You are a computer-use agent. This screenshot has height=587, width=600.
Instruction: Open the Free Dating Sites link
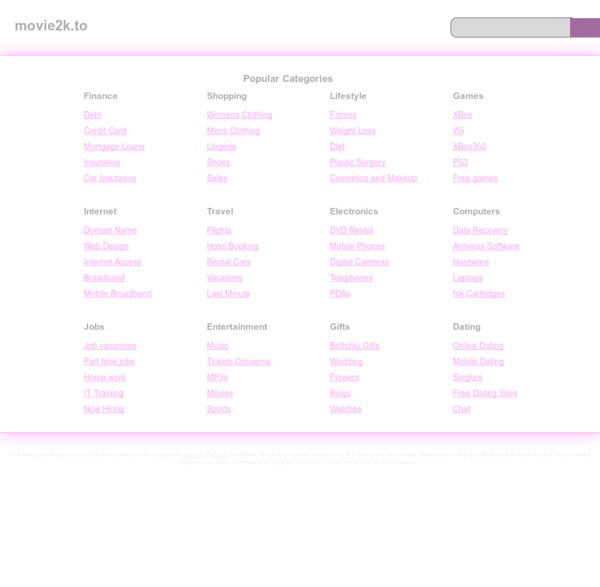(485, 394)
